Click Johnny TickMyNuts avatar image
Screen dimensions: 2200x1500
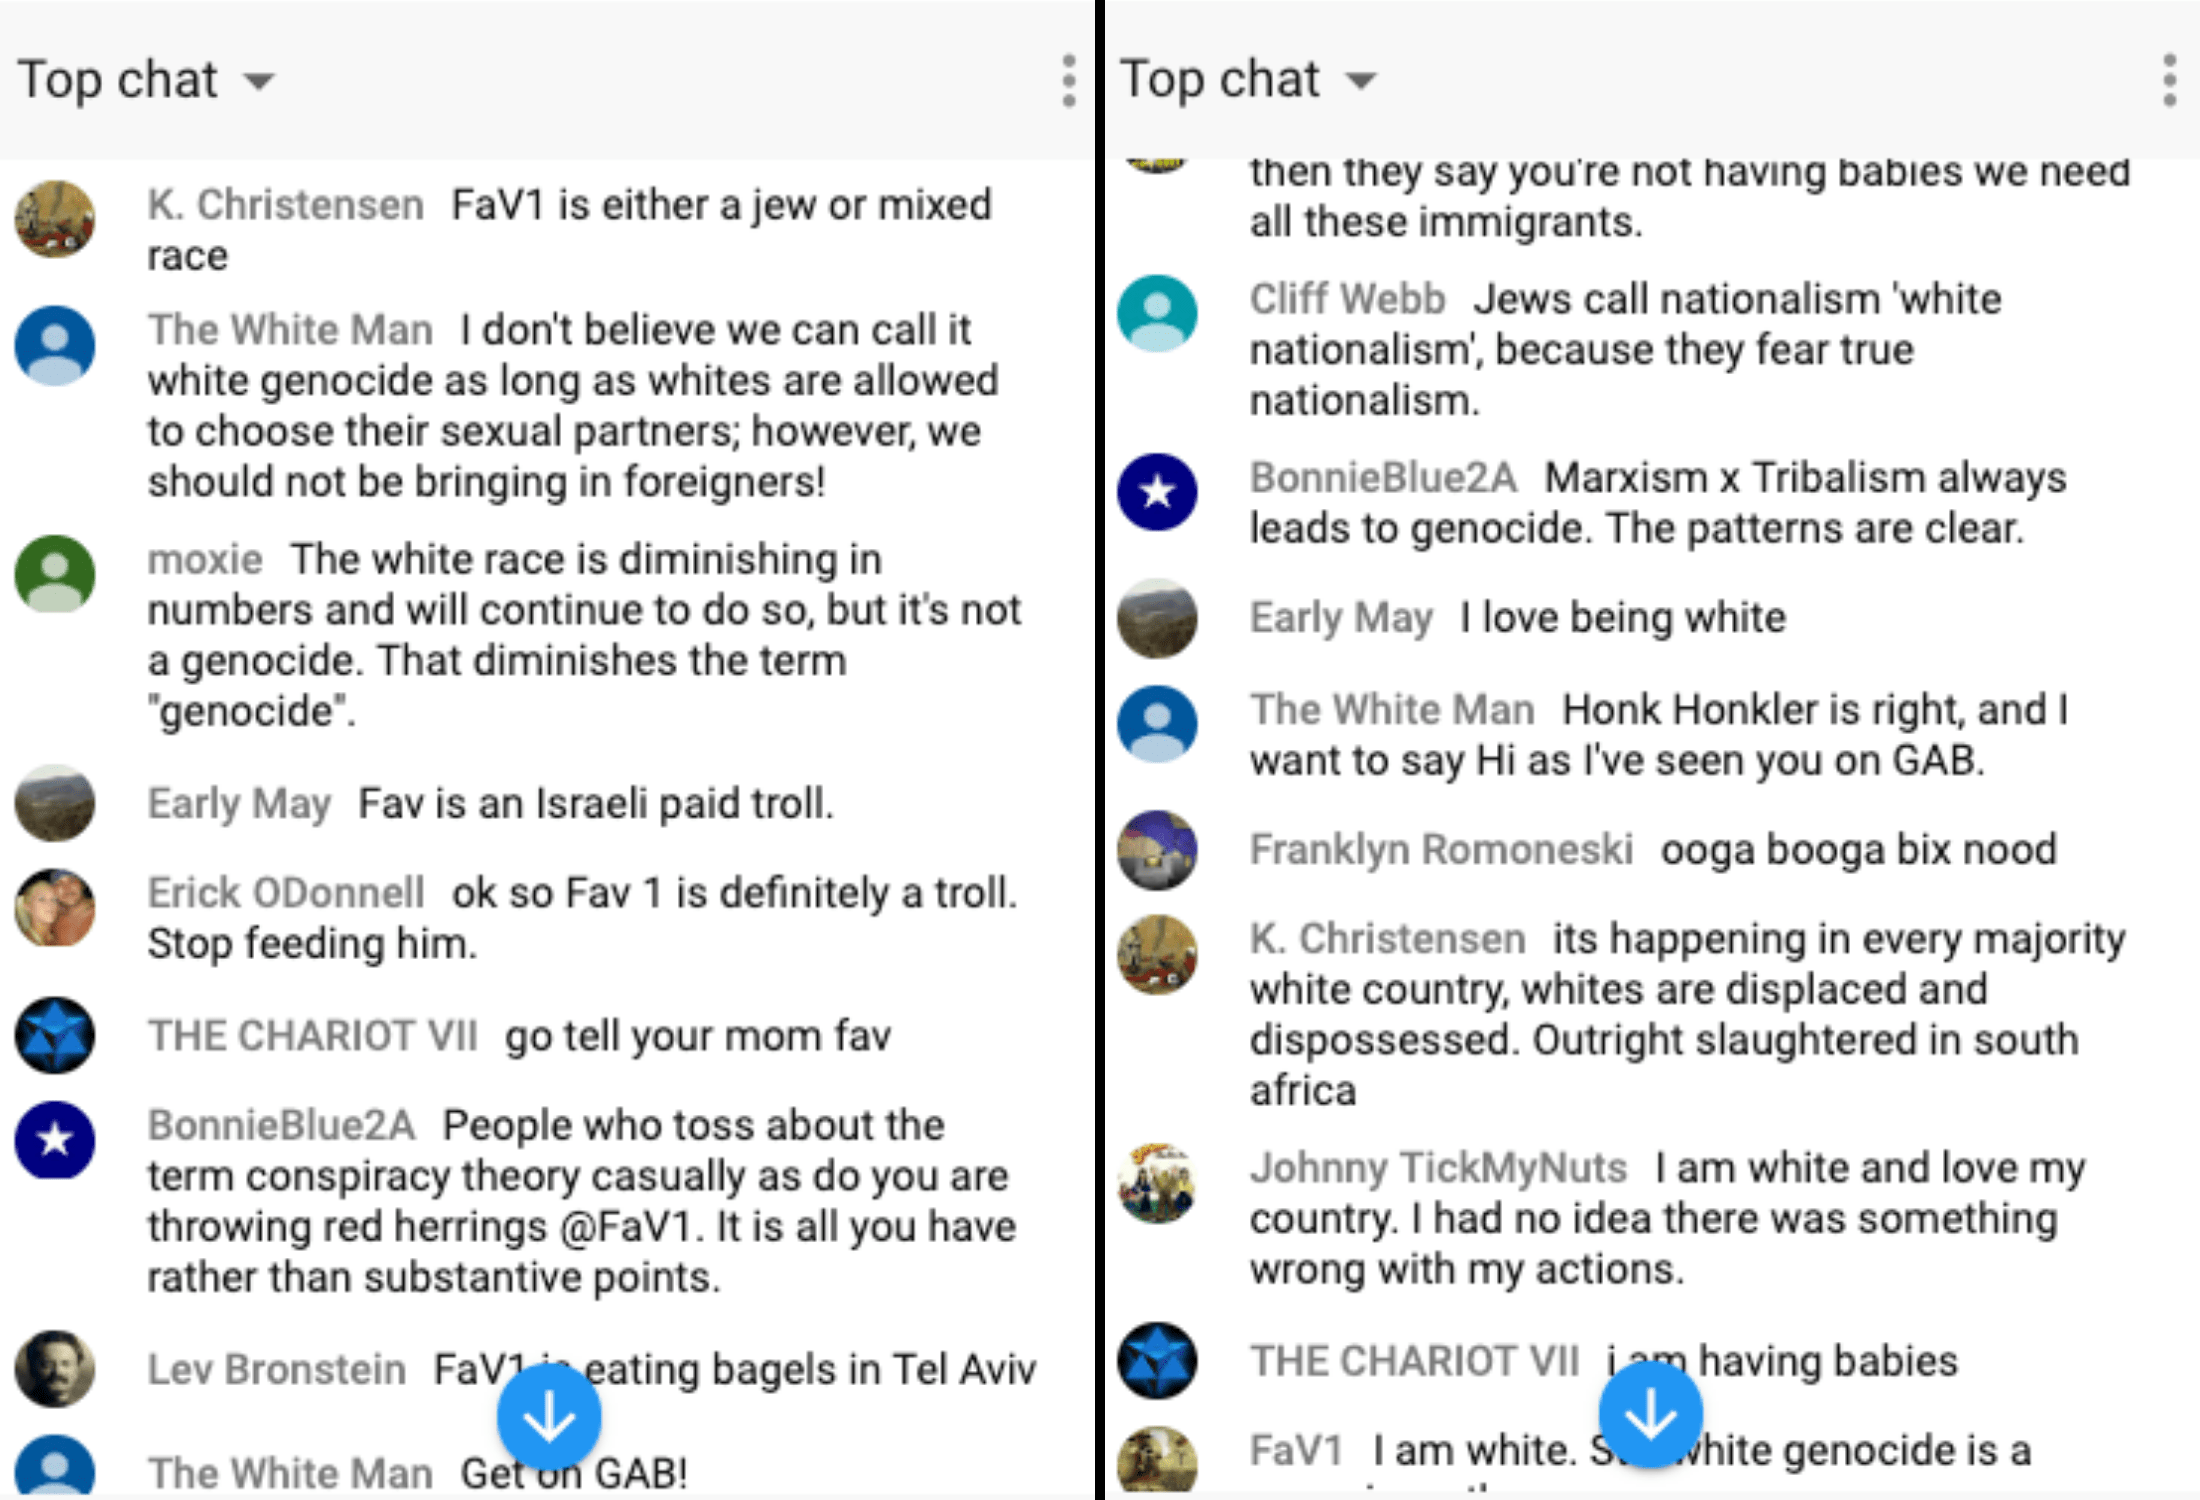click(x=1157, y=1183)
